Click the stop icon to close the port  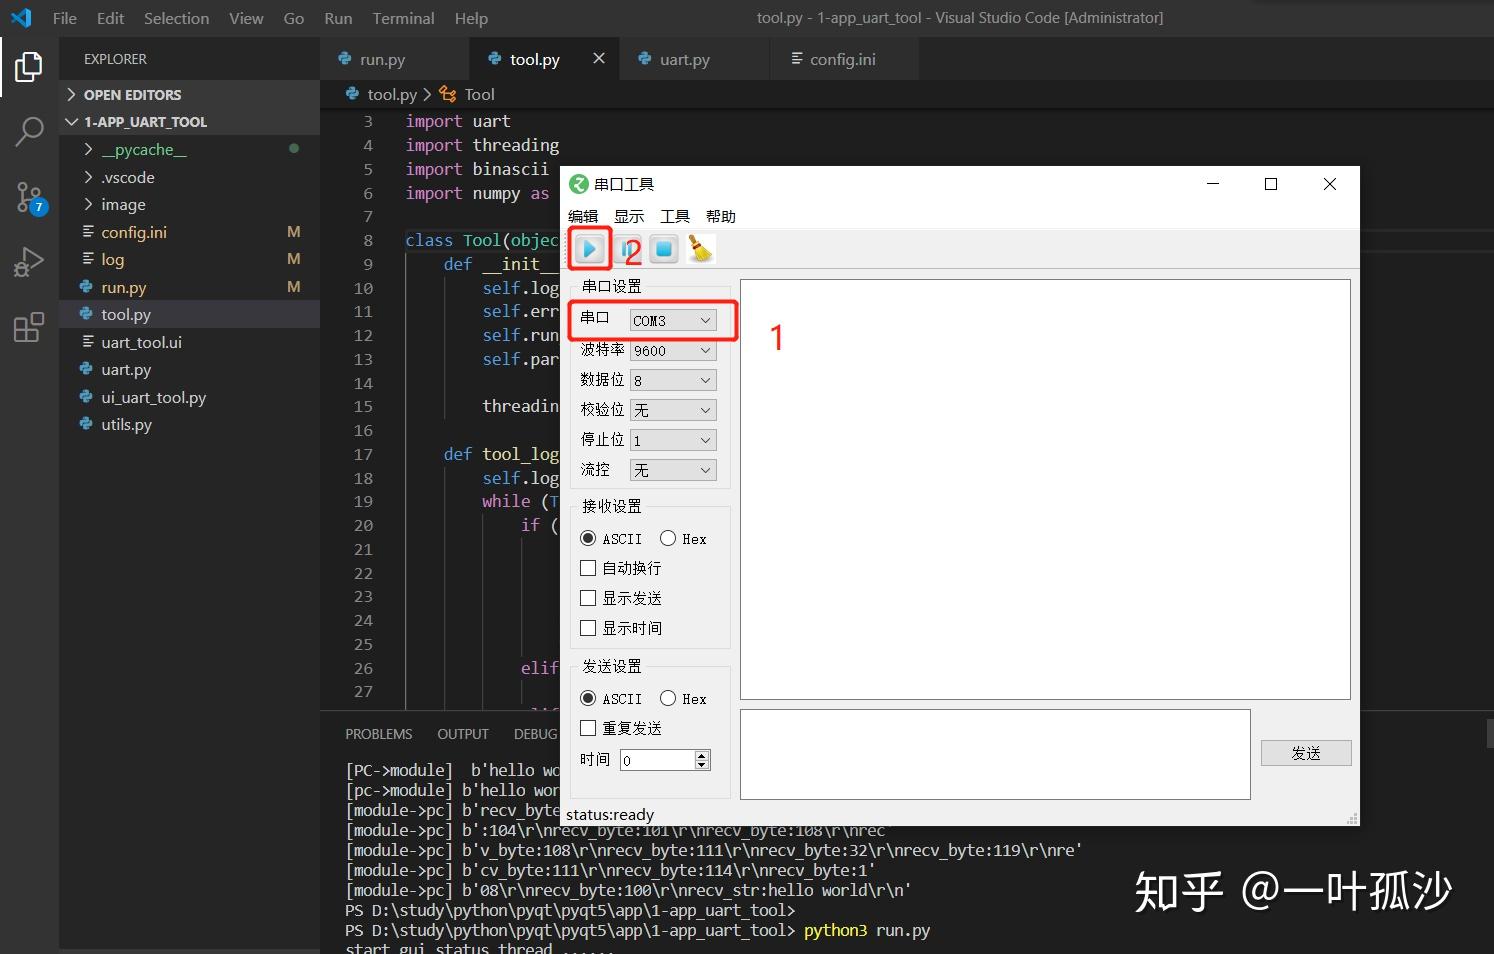[x=663, y=249]
